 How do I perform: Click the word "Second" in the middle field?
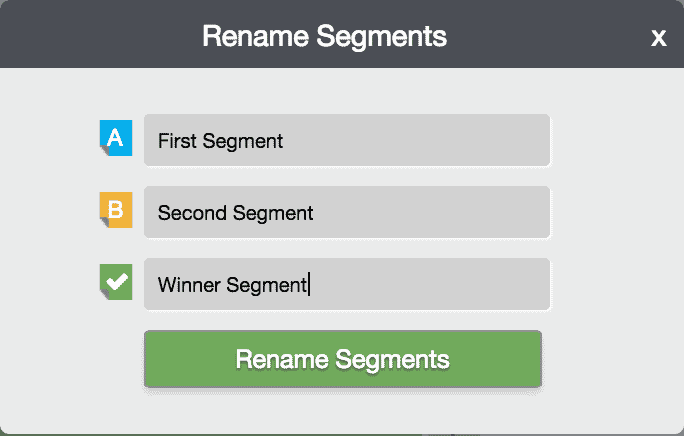192,213
